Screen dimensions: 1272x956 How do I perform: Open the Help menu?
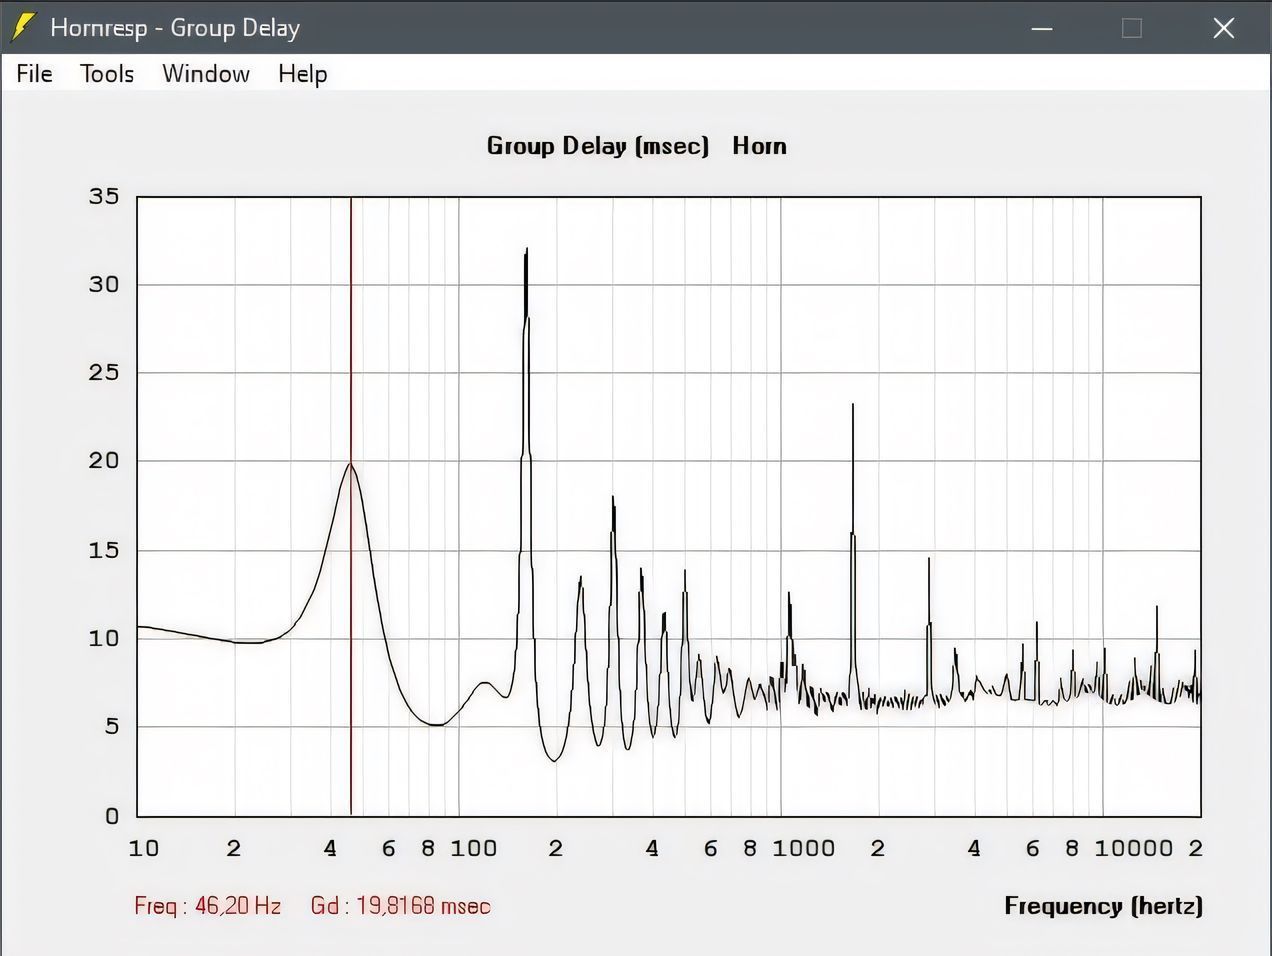point(302,74)
